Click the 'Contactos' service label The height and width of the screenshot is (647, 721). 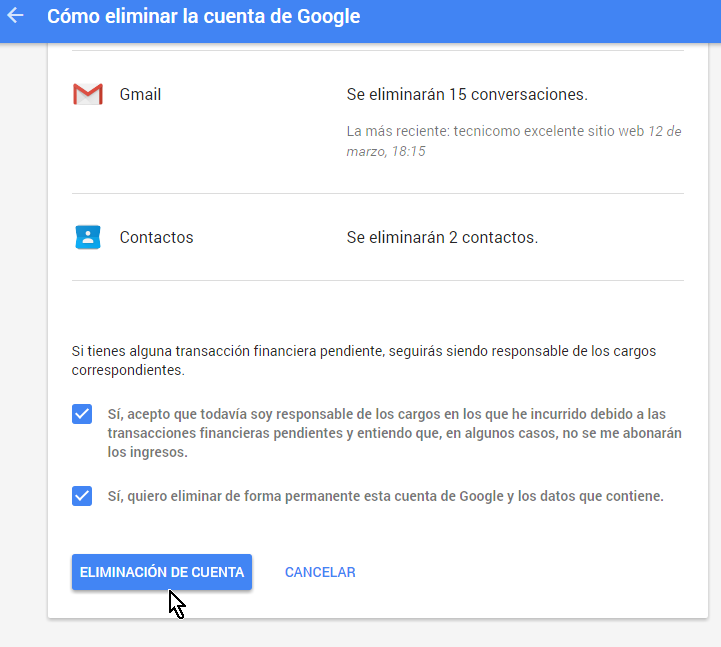[x=156, y=237]
